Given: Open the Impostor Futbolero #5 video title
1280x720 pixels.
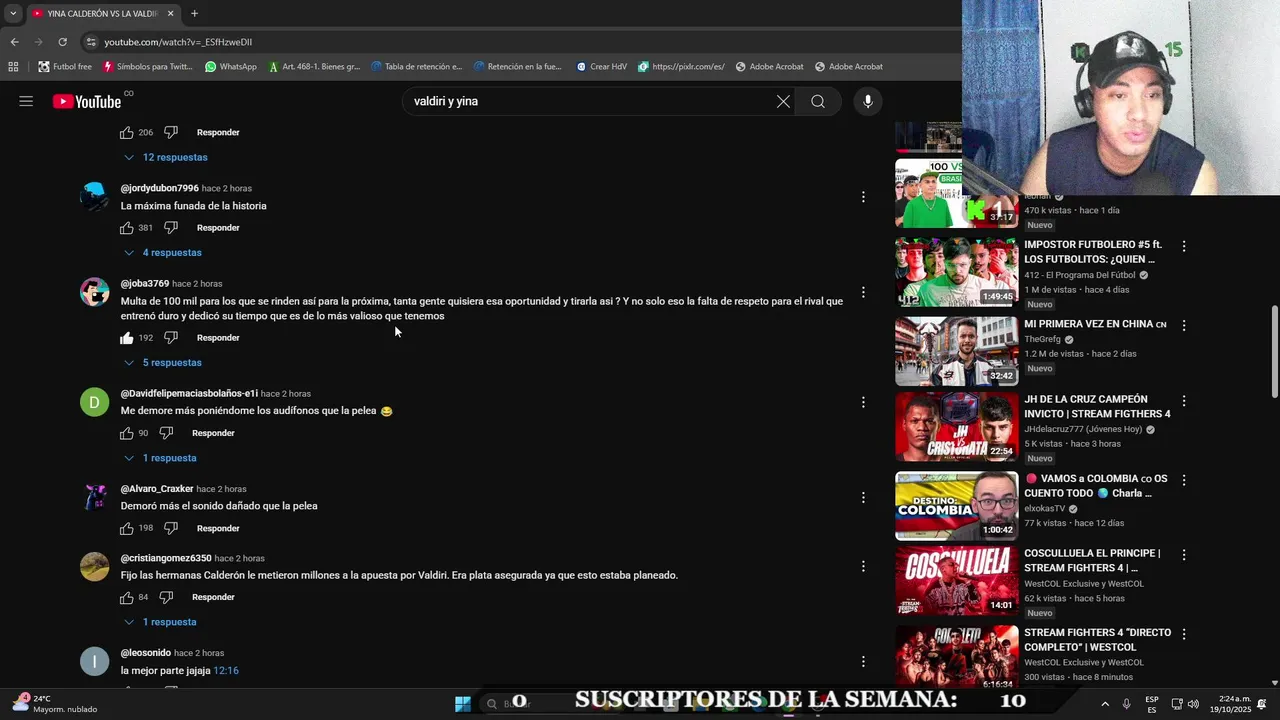Looking at the screenshot, I should tap(1094, 251).
